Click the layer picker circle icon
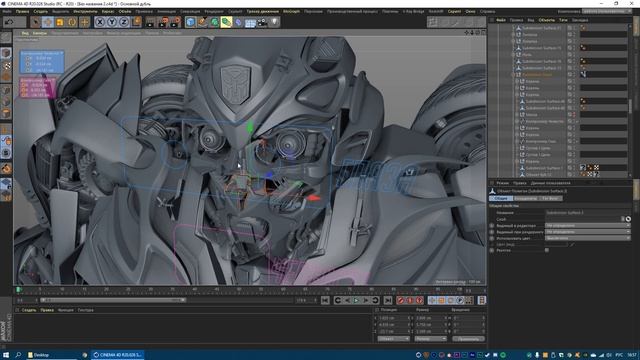The width and height of the screenshot is (640, 360). 628,219
